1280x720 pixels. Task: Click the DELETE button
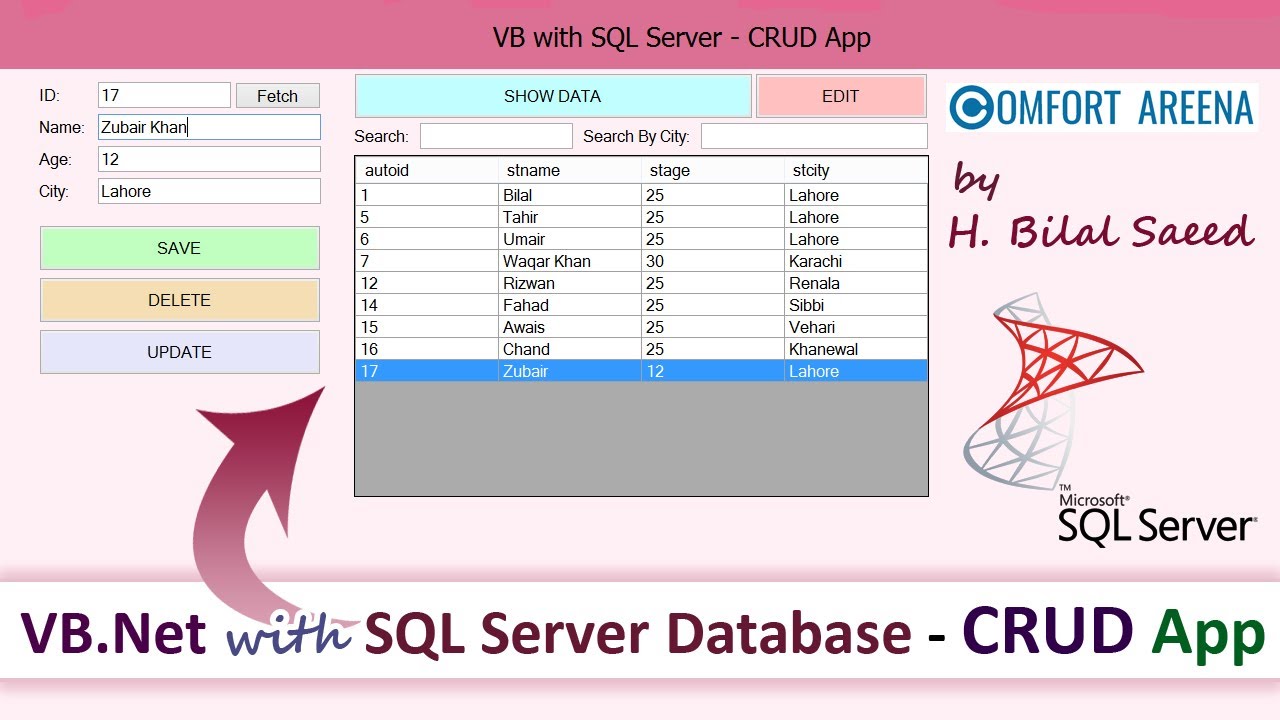(x=180, y=300)
